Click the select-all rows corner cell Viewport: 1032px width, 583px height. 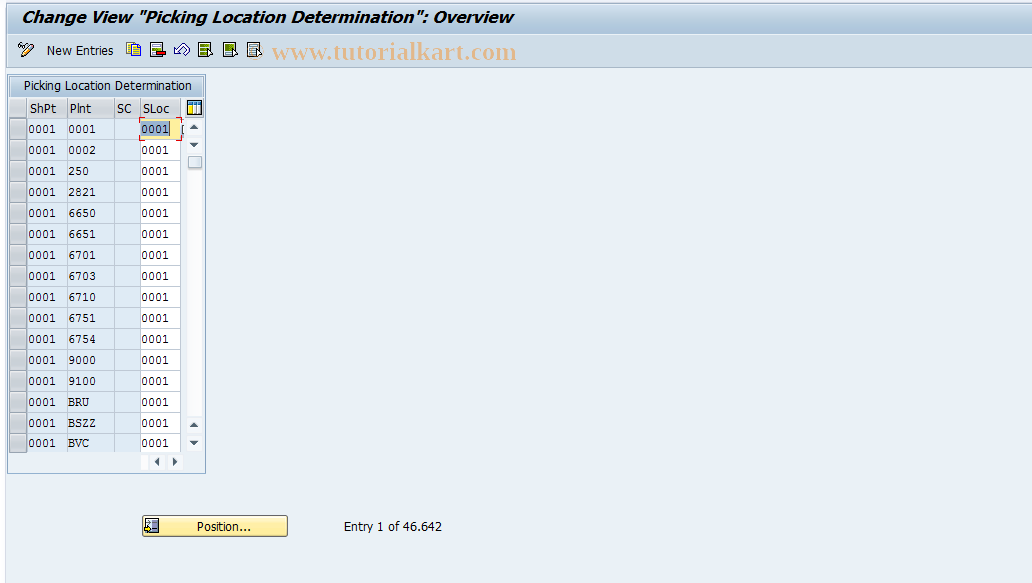pyautogui.click(x=18, y=109)
